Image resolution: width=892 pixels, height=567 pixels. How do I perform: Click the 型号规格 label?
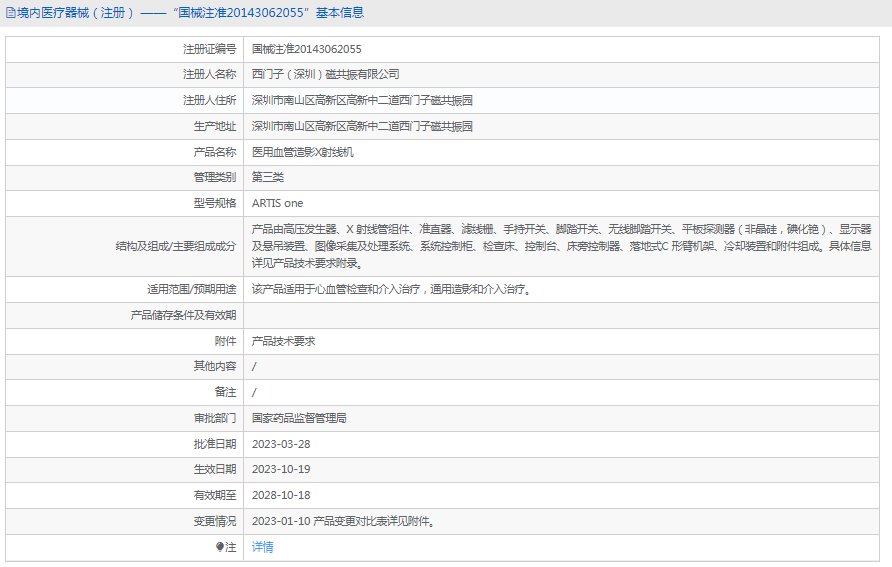214,203
